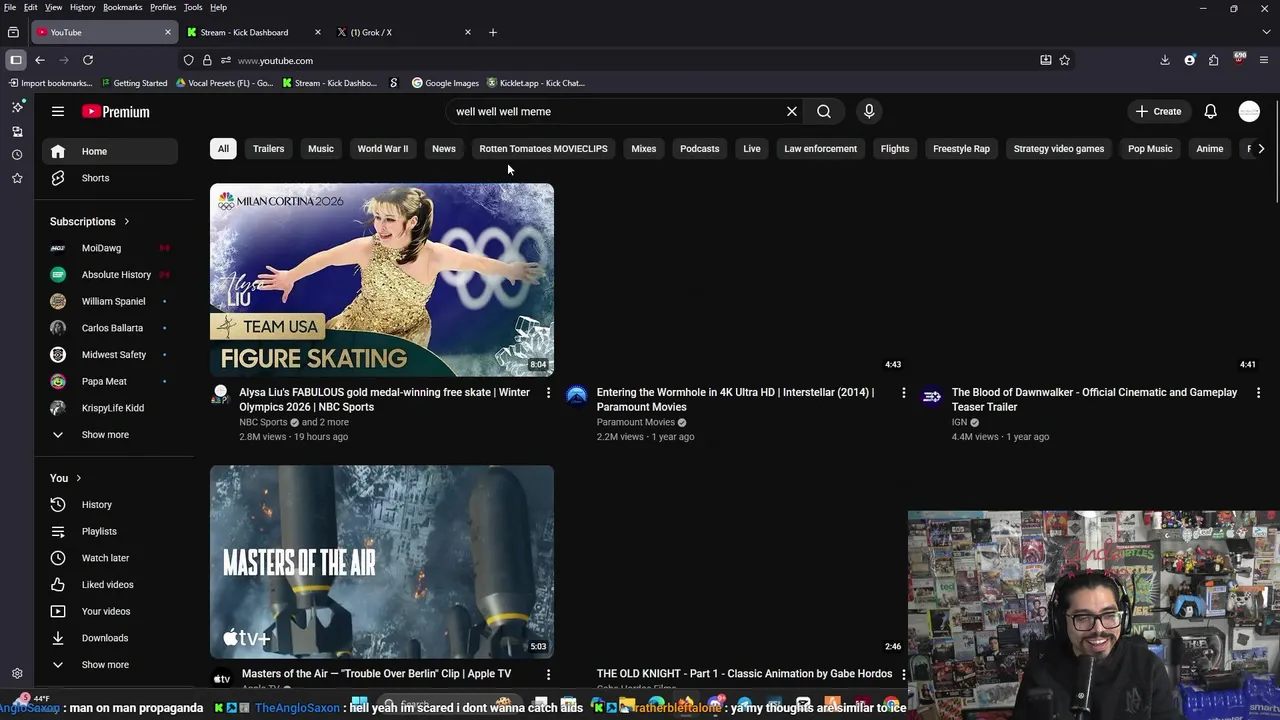Open YouTube notifications bell
This screenshot has height=720, width=1280.
pos(1211,112)
